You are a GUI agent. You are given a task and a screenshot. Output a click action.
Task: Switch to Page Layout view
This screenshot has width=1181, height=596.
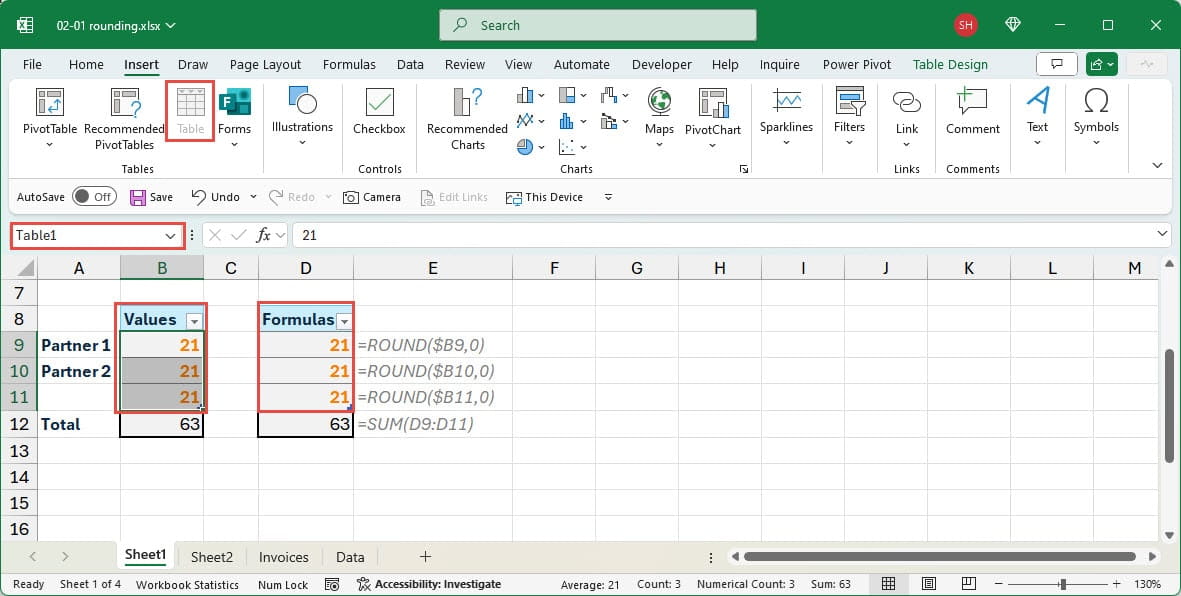click(x=928, y=584)
